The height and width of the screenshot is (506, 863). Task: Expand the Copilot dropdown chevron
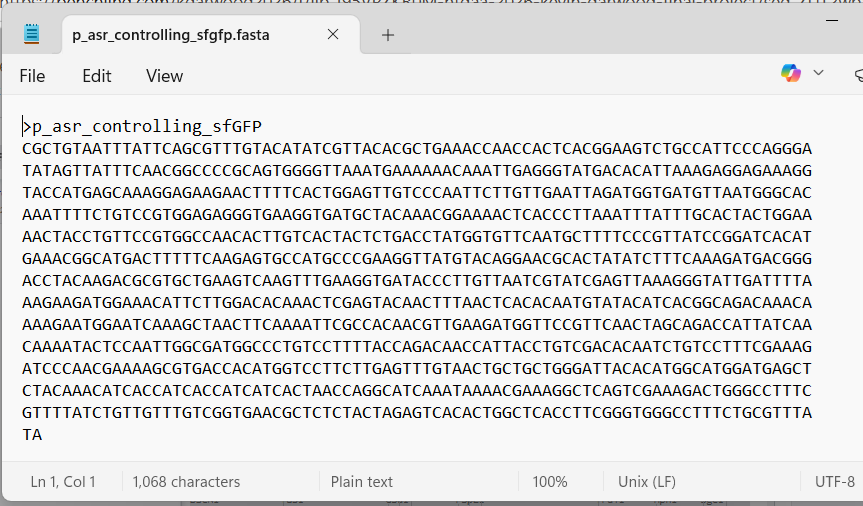pyautogui.click(x=818, y=73)
